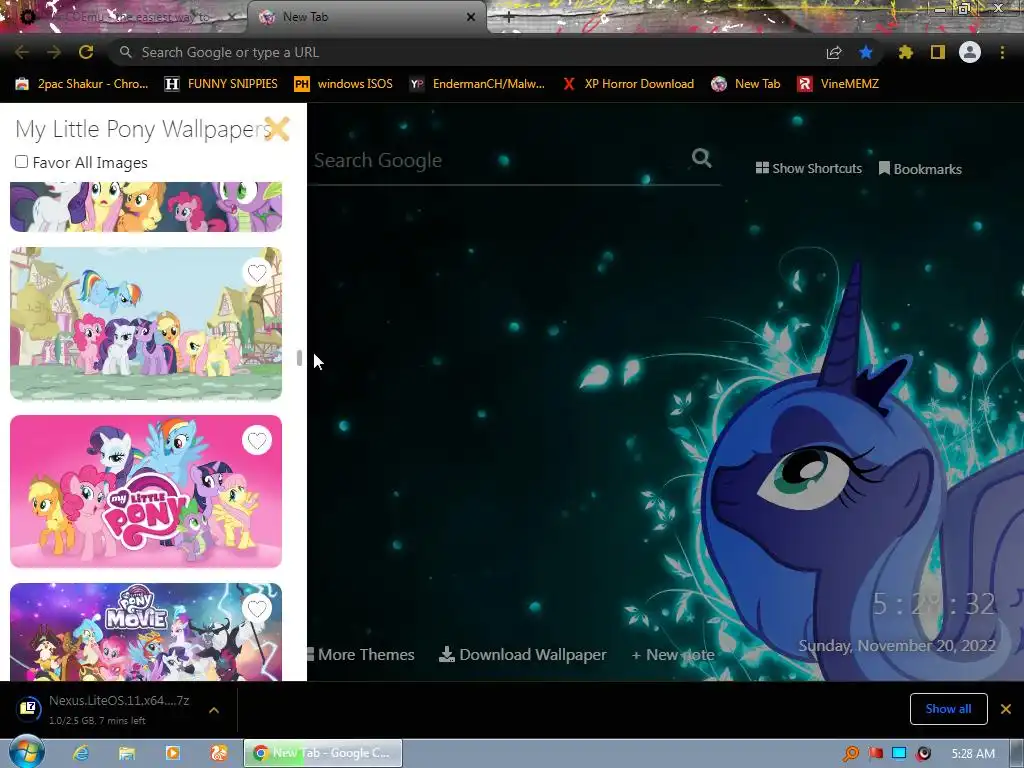
Task: Click the New Tab - Google Chrome taskbar button
Action: coord(323,753)
